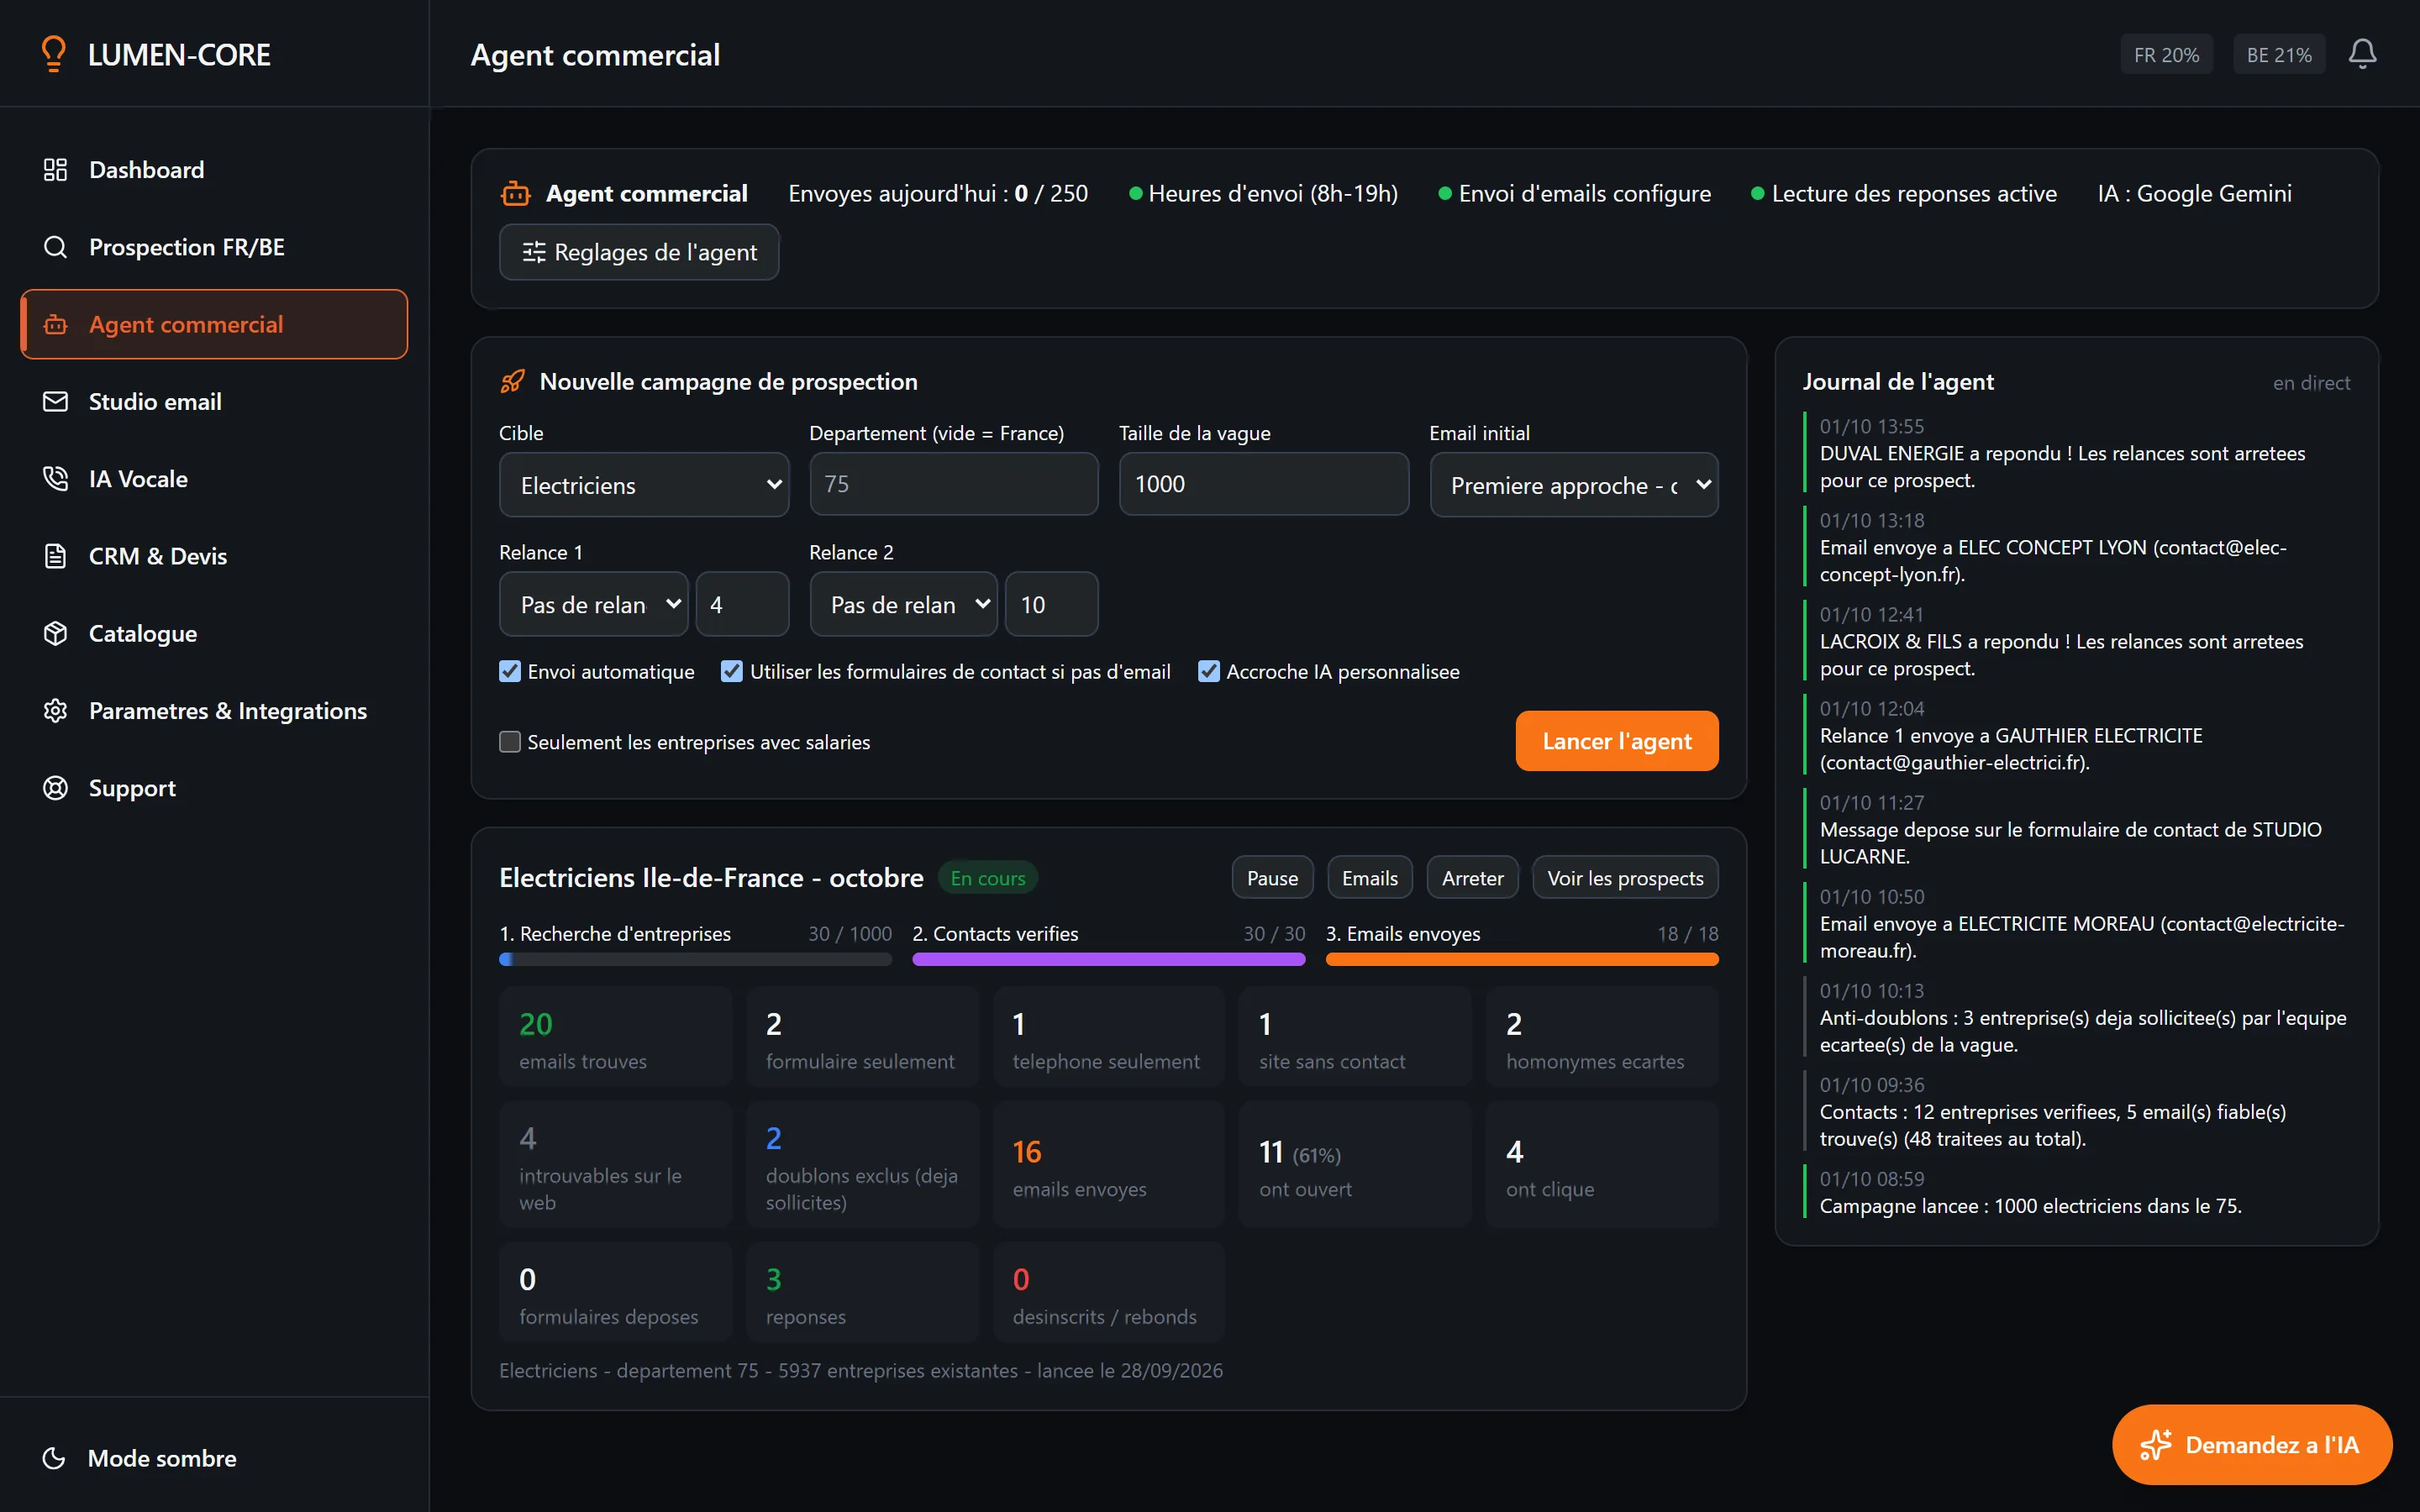2420x1512 pixels.
Task: Click the Lancer l'agent button
Action: [1617, 741]
